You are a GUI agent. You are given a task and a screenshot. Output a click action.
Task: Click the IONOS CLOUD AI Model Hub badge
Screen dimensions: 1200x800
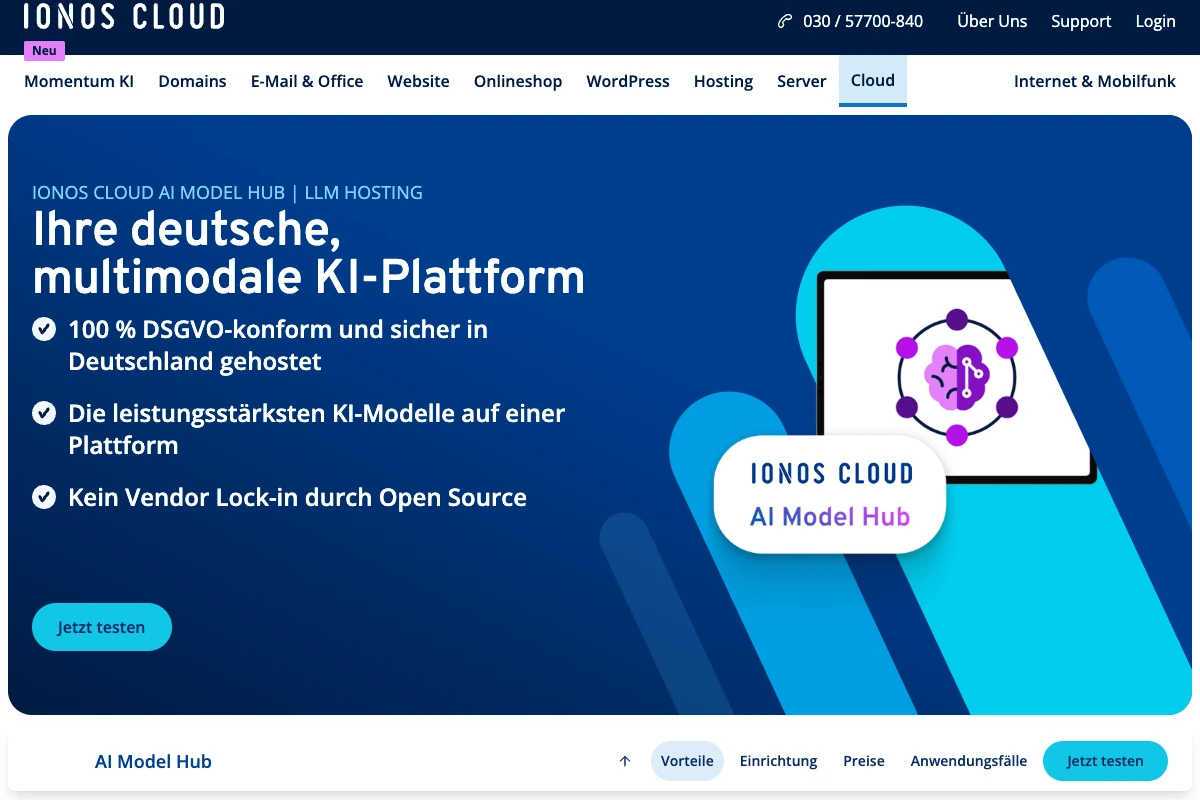(830, 494)
